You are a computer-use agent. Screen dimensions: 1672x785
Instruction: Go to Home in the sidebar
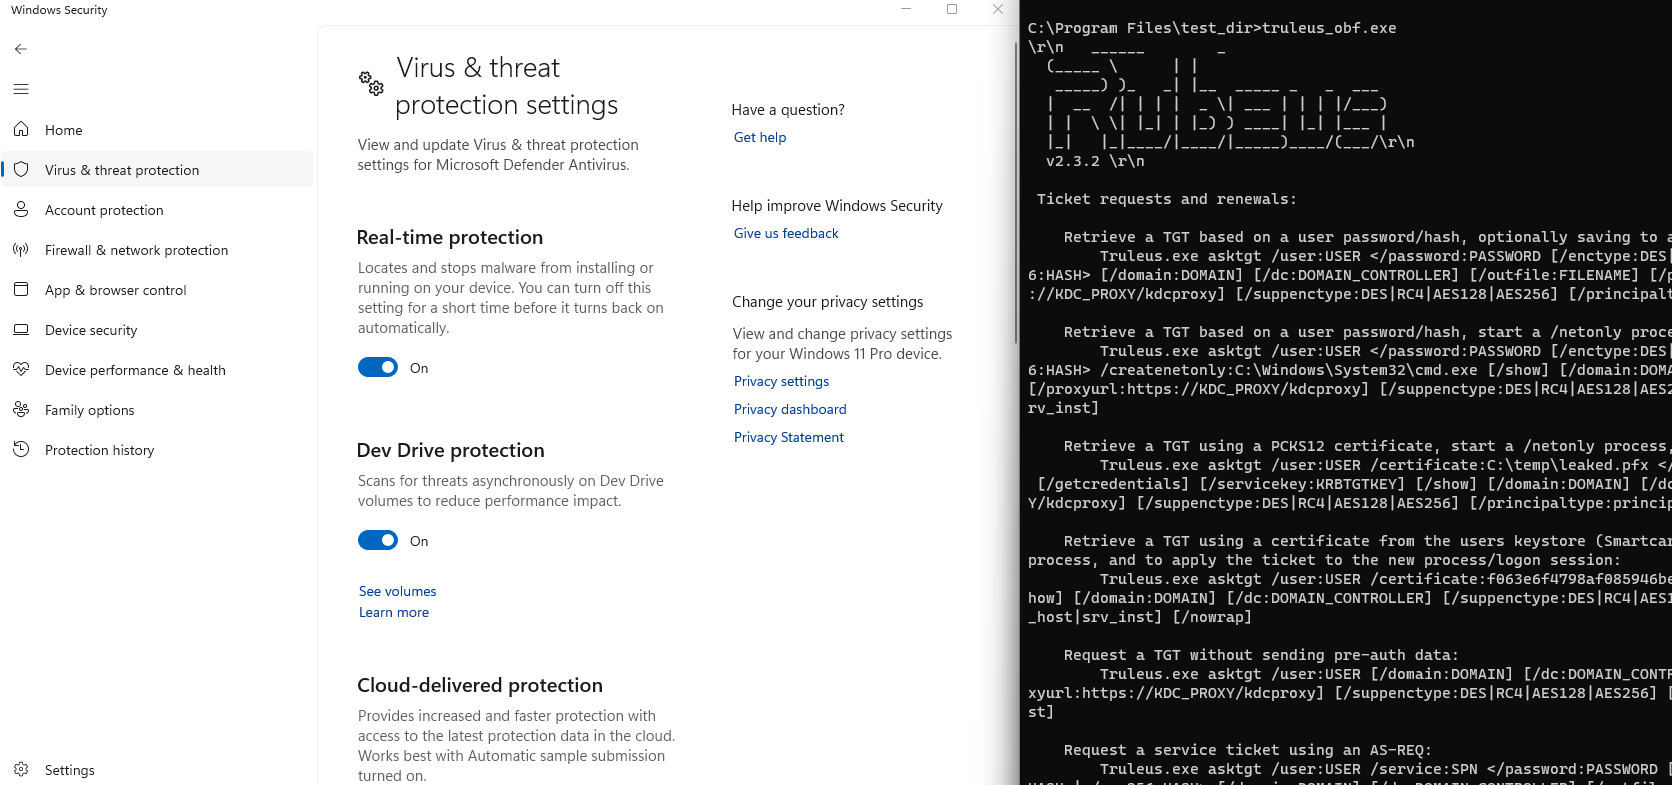pos(158,130)
